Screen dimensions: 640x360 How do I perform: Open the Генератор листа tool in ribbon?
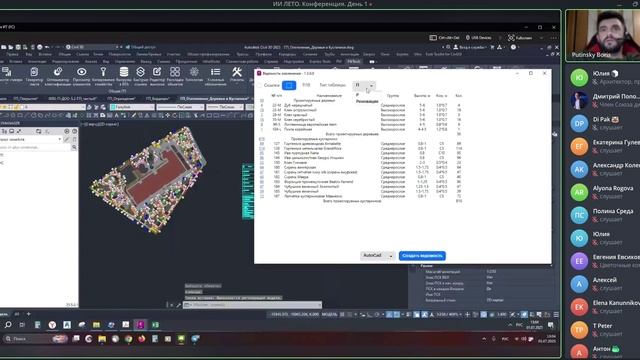34,76
